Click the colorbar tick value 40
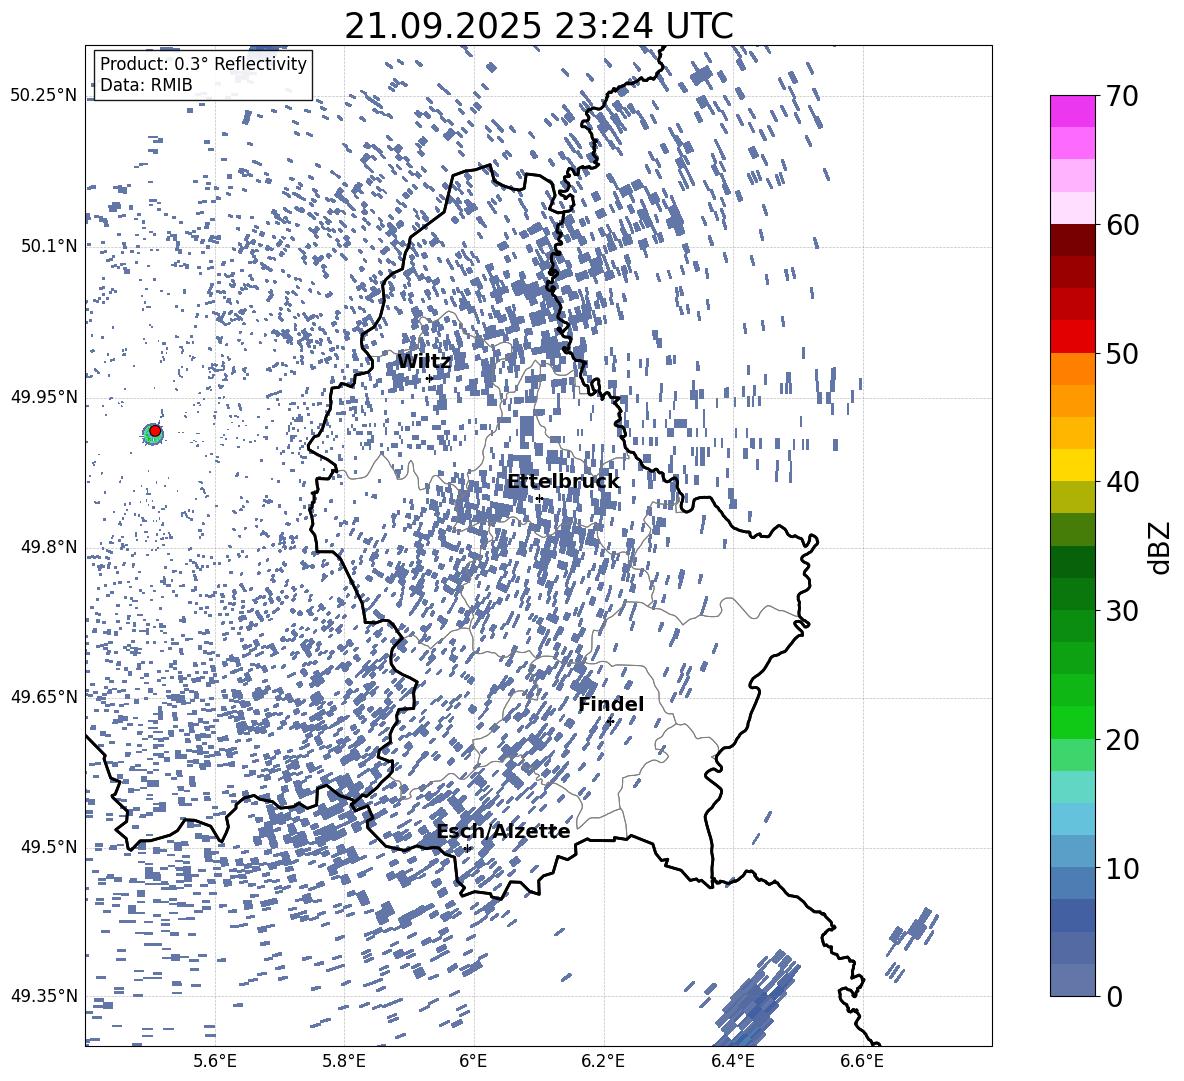The width and height of the screenshot is (1184, 1081). click(x=1122, y=482)
